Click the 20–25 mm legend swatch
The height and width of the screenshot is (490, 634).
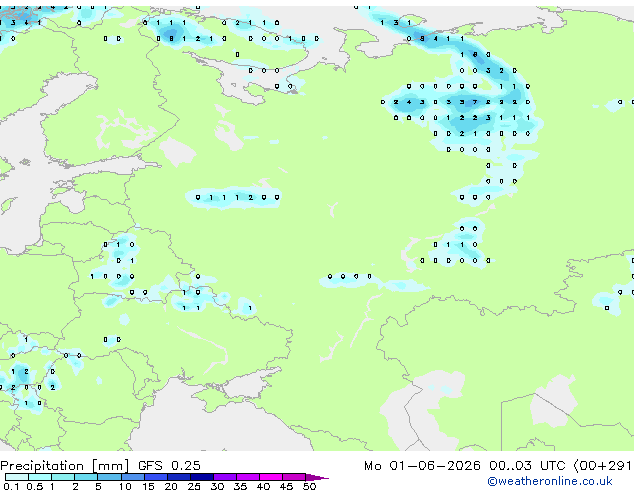pyautogui.click(x=179, y=477)
